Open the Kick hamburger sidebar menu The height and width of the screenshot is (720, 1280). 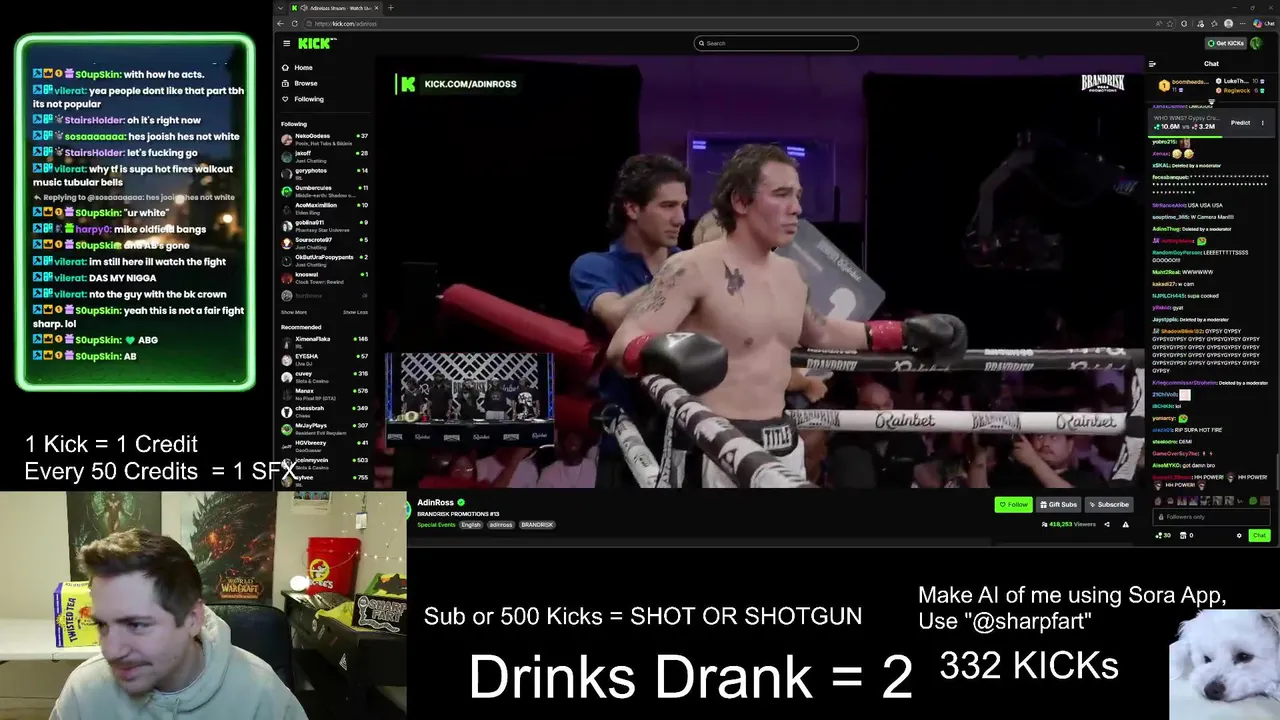tap(286, 43)
